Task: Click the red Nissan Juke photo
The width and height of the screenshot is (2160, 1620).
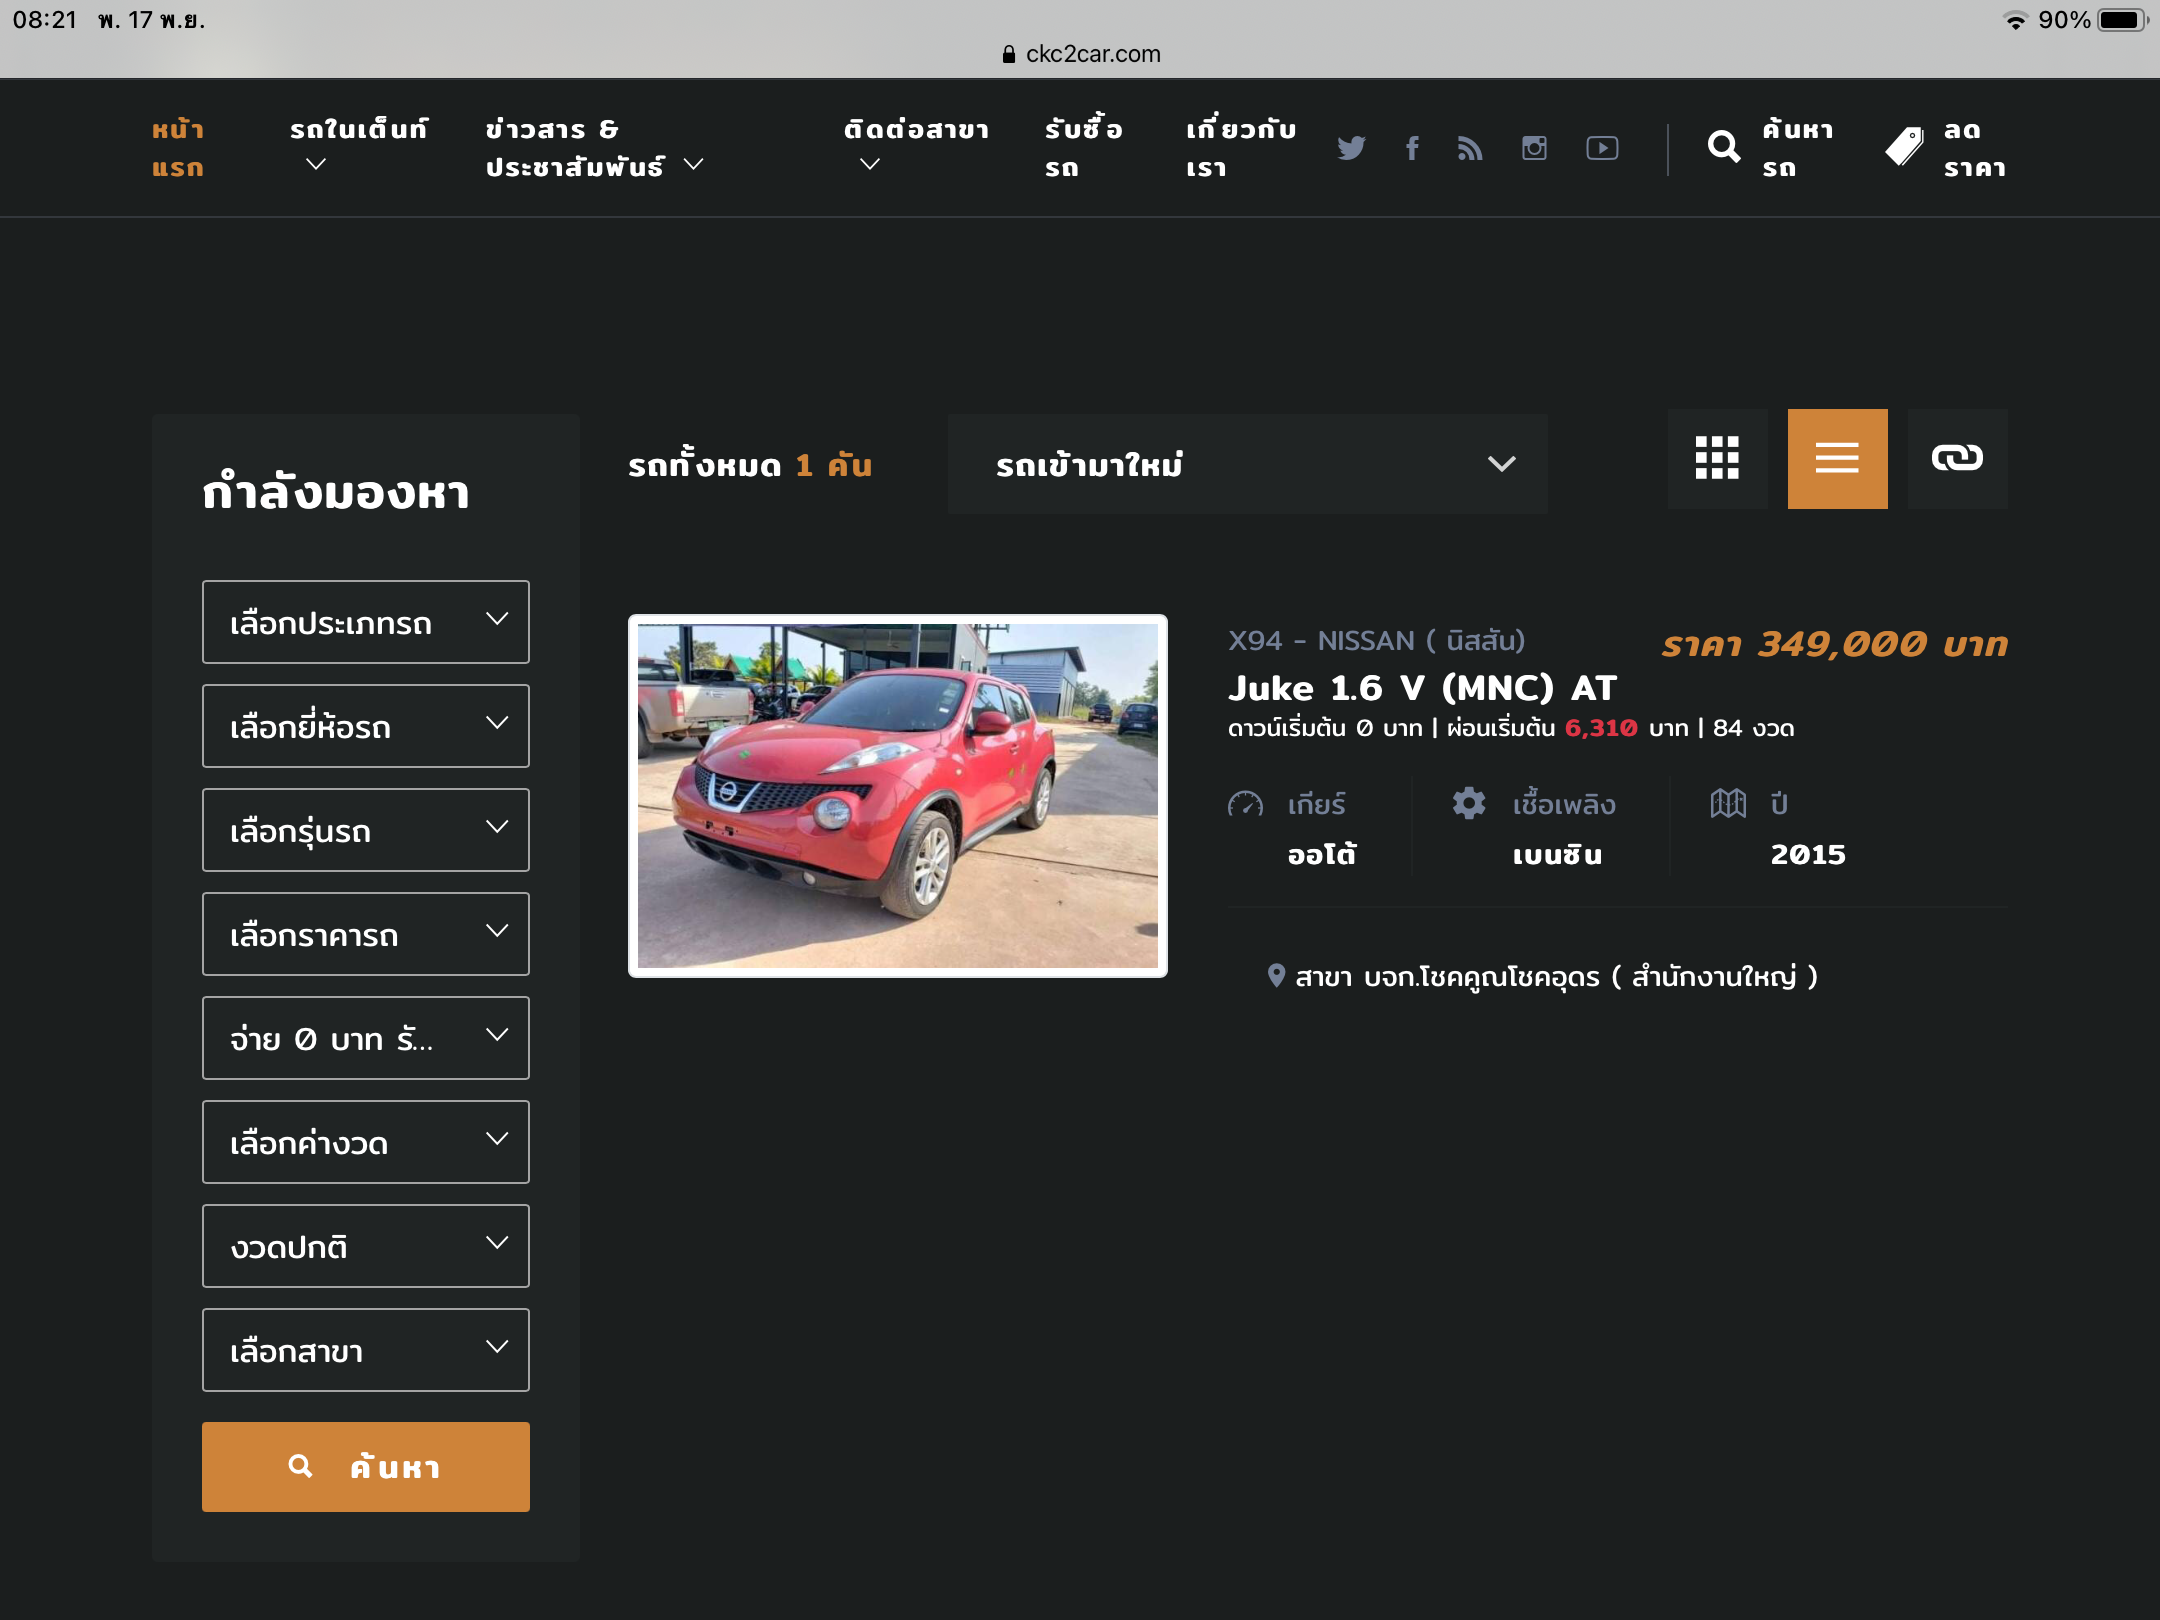Action: (897, 796)
